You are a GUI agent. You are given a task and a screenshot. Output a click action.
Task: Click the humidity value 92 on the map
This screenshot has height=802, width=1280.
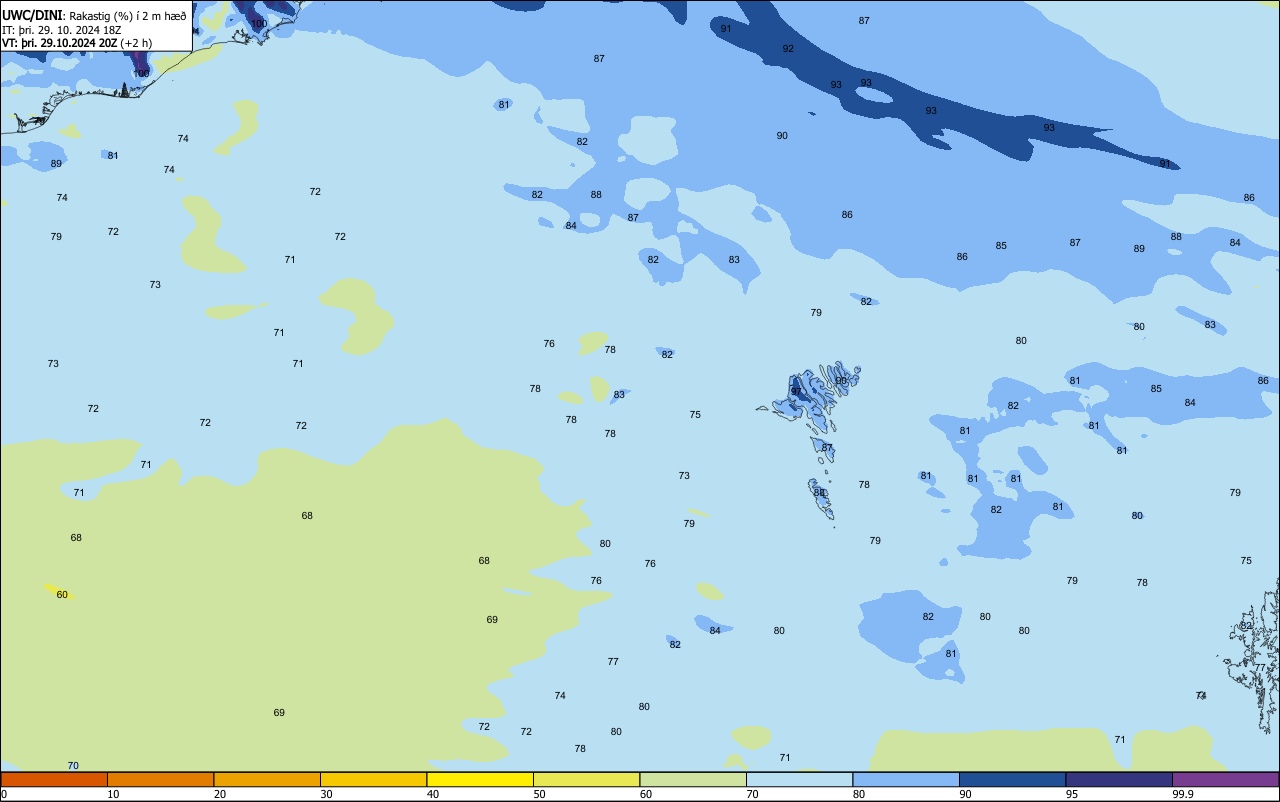coord(788,48)
